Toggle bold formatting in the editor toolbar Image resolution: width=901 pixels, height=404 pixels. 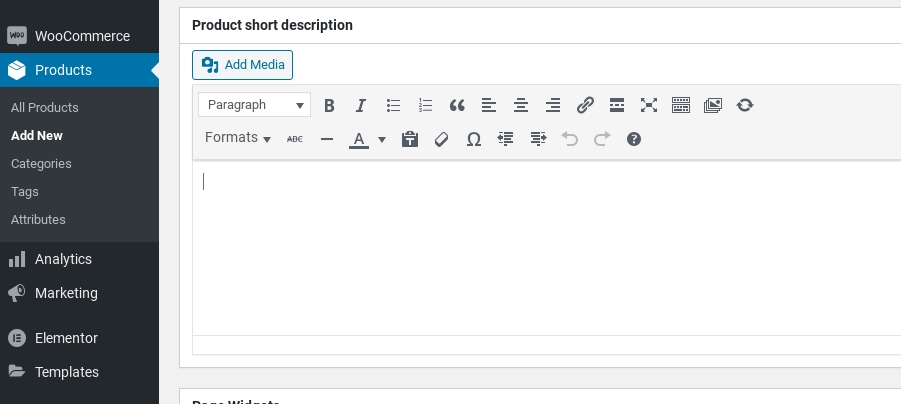pos(329,105)
